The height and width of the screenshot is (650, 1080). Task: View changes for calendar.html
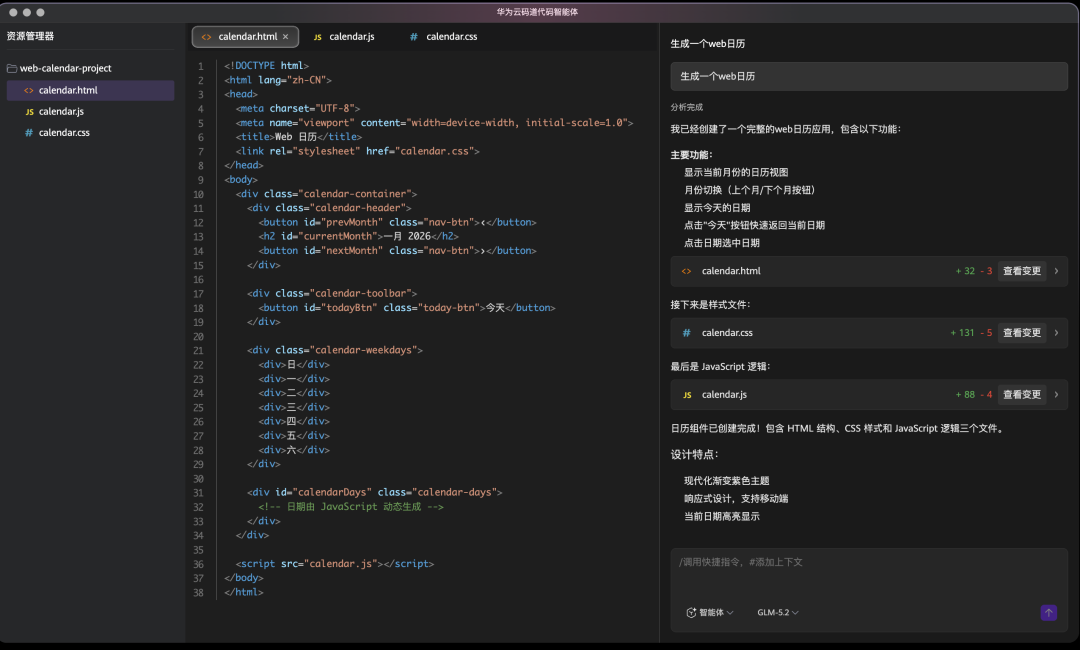tap(1021, 271)
